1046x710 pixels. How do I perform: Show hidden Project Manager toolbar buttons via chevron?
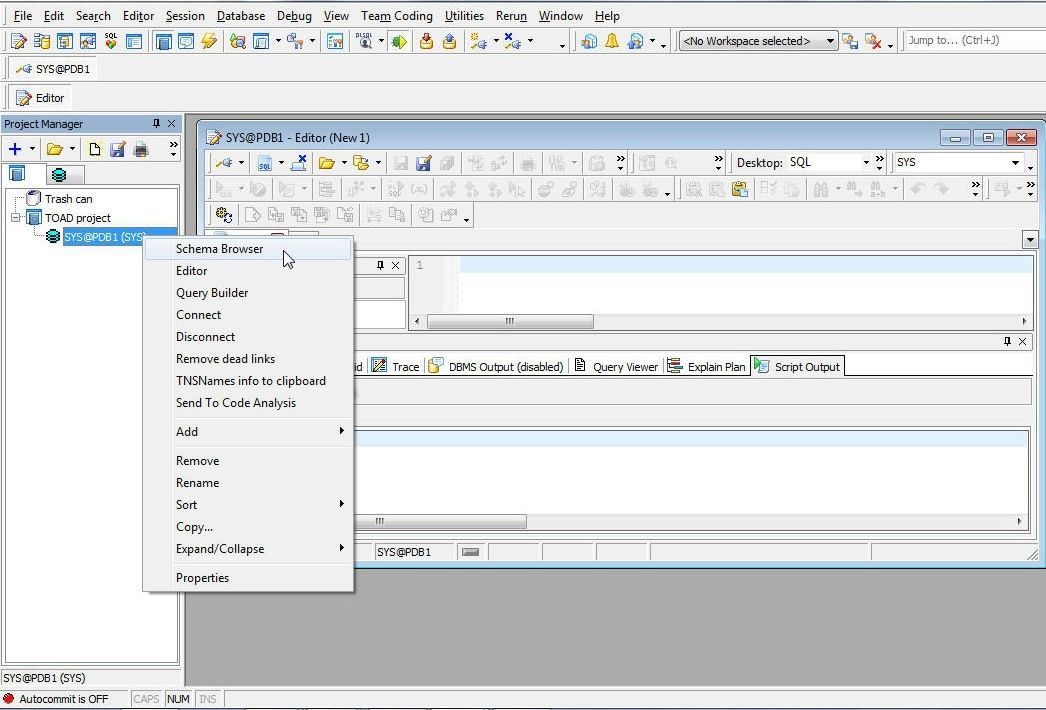point(173,148)
